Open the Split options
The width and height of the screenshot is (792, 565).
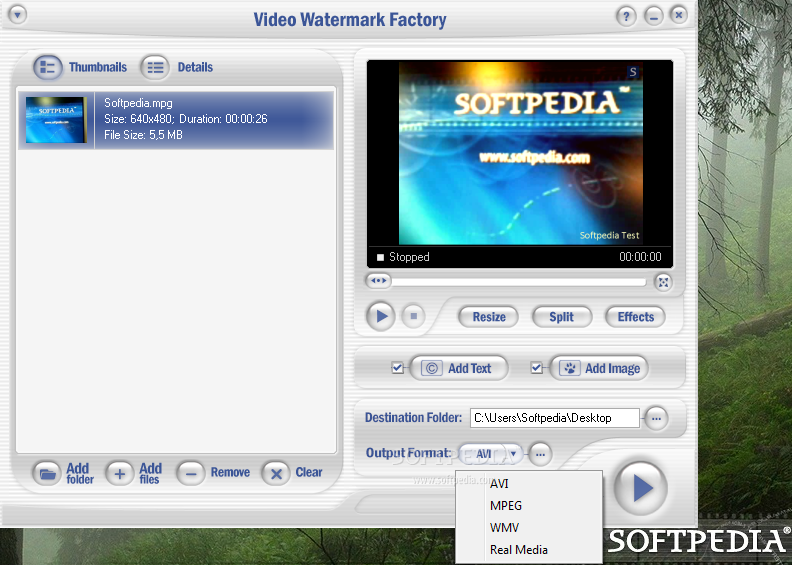[562, 317]
